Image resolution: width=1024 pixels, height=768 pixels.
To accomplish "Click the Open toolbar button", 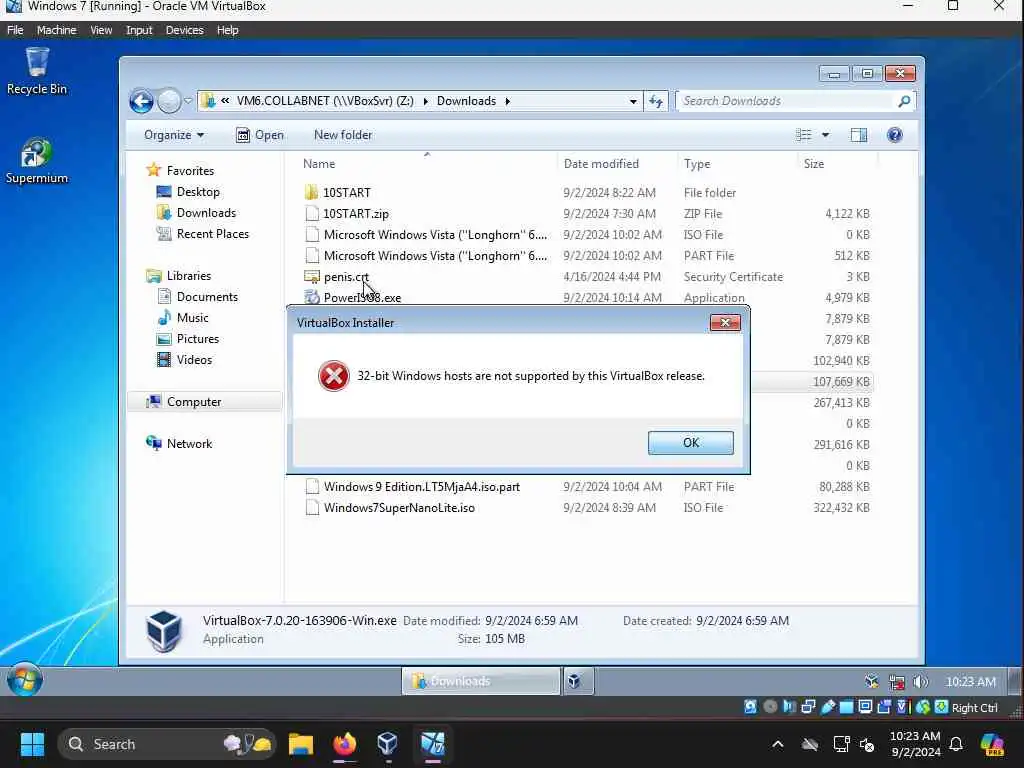I will (x=259, y=135).
